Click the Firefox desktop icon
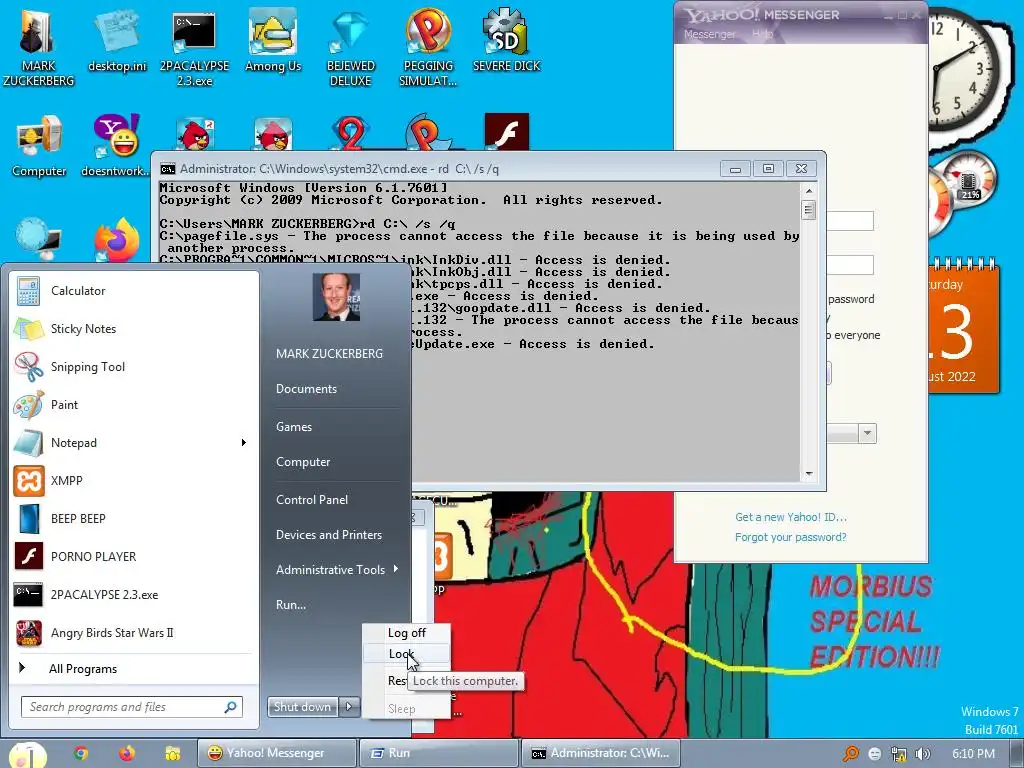 coord(117,240)
